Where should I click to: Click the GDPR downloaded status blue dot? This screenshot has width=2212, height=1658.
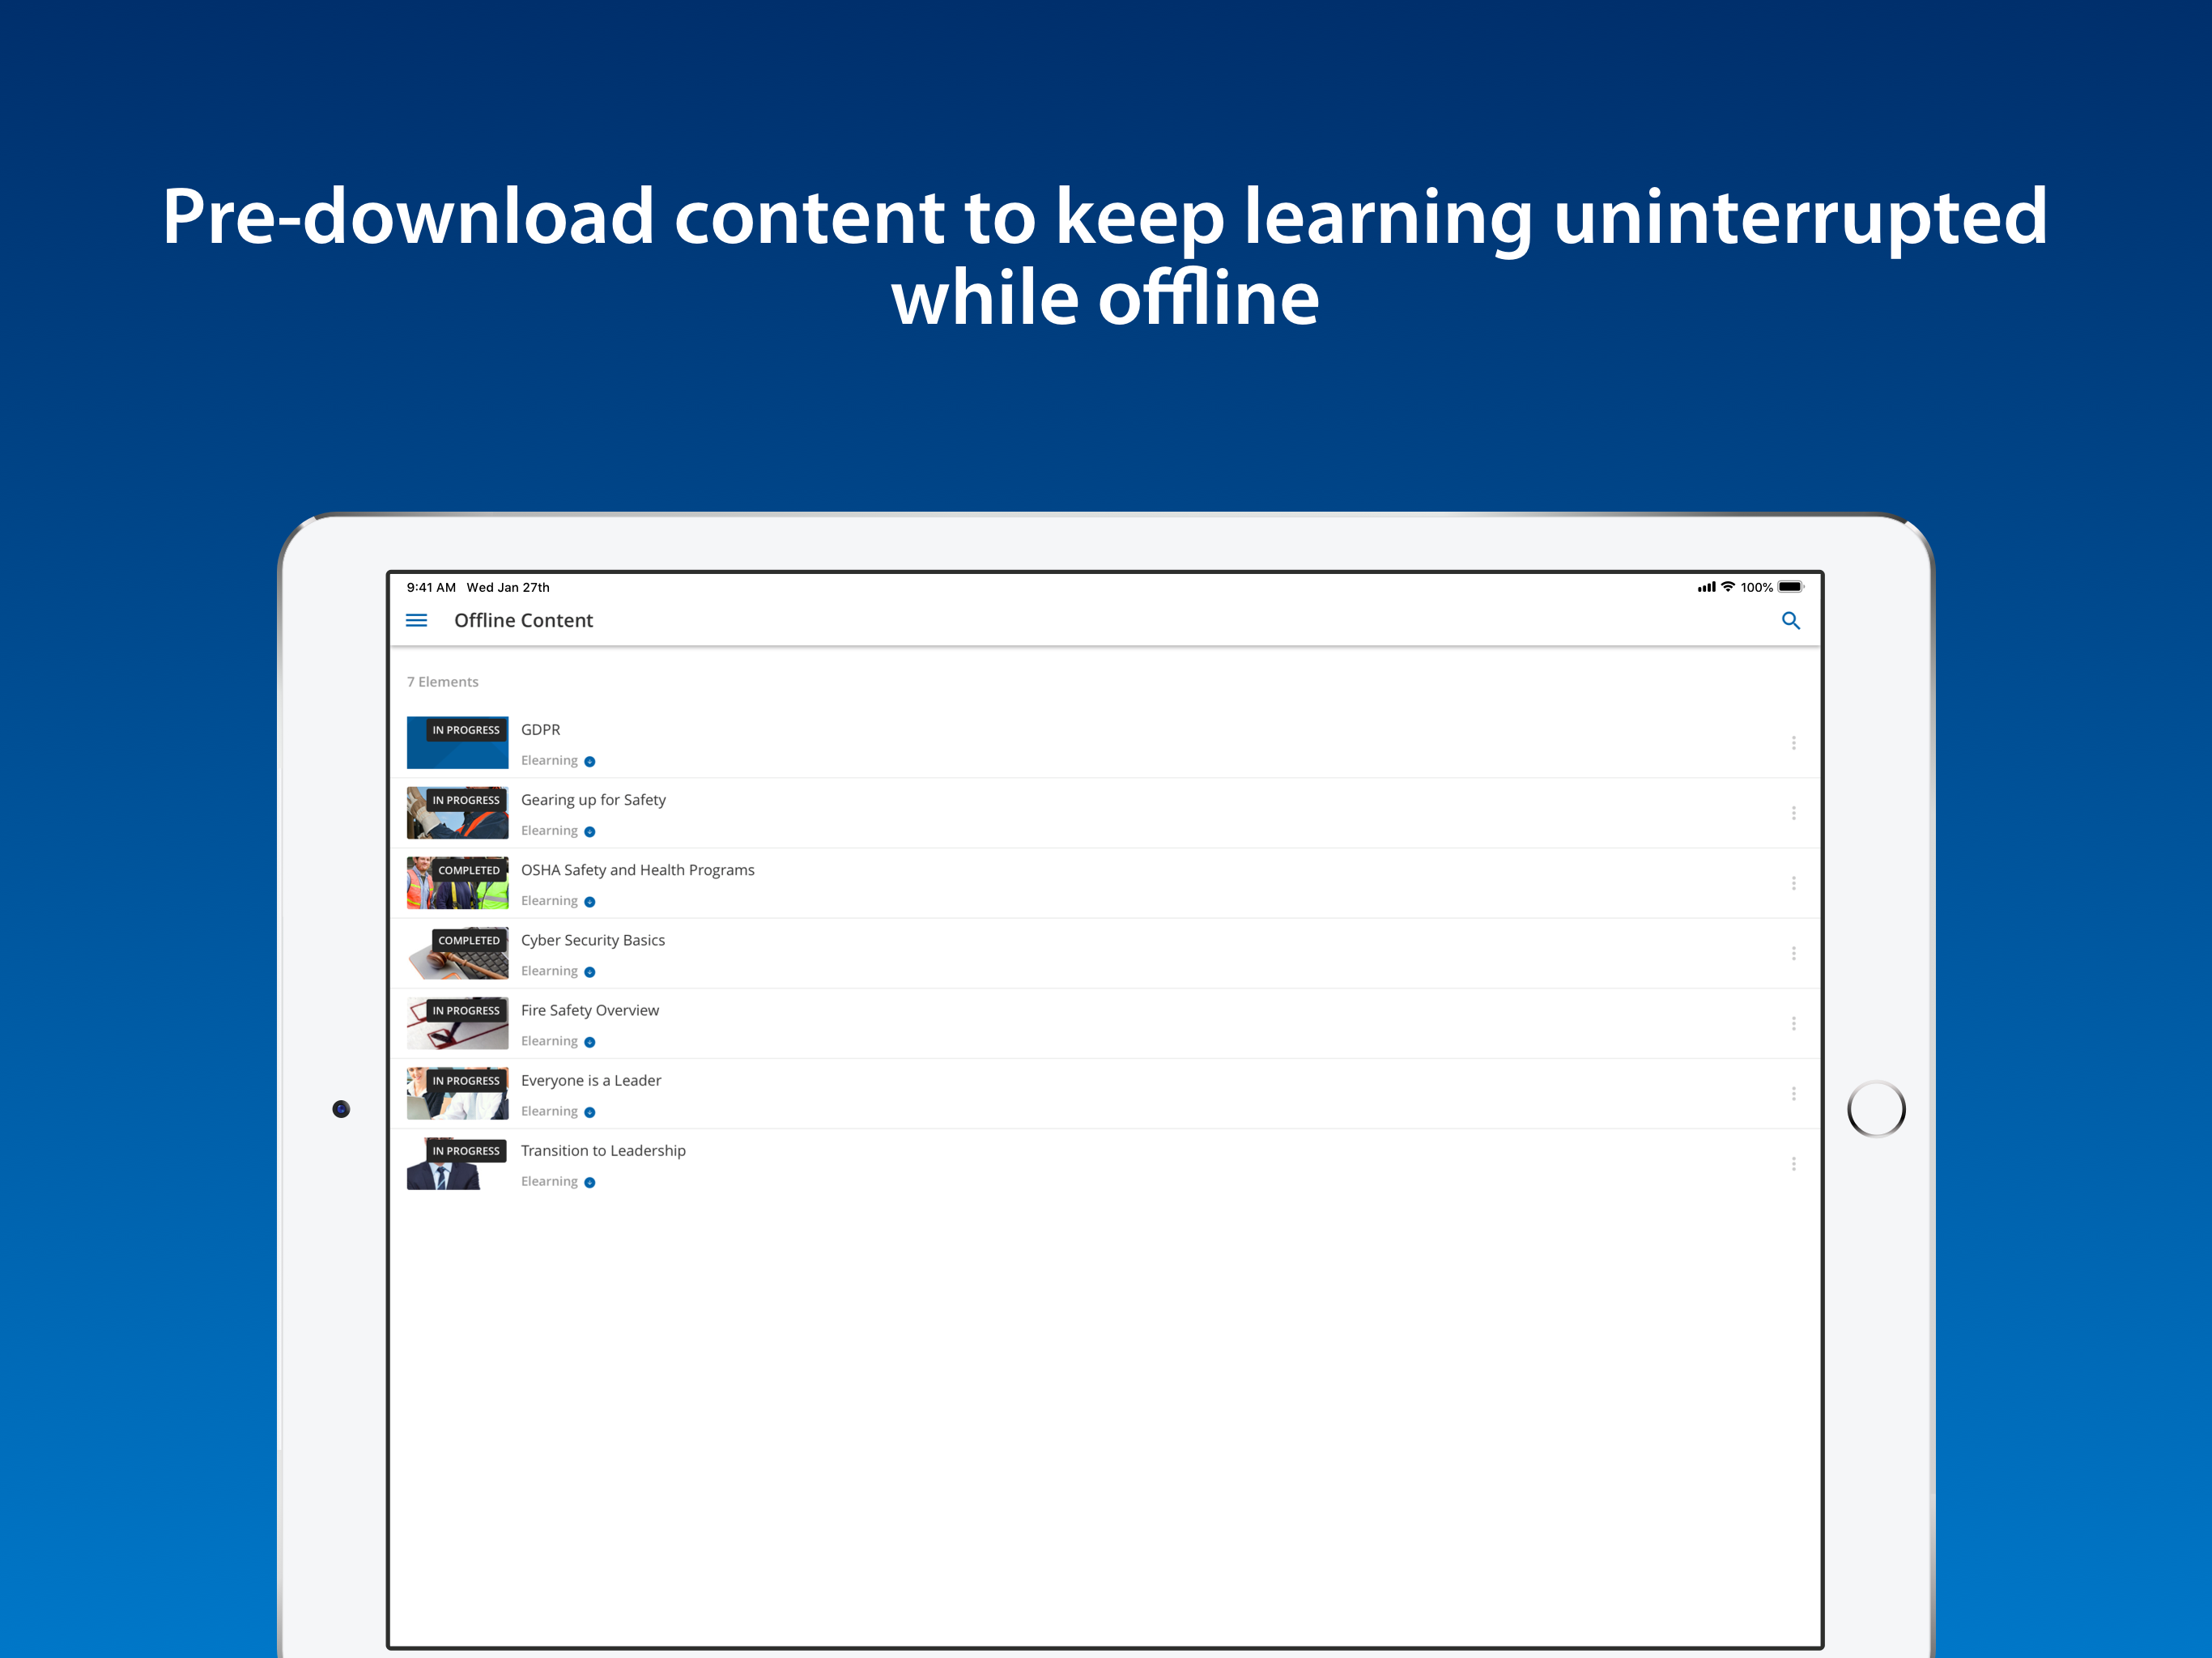[590, 762]
